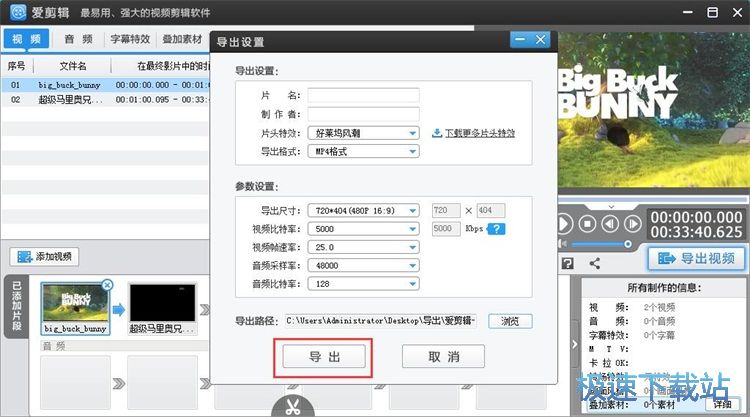Step forward one frame in the preview
This screenshot has width=750, height=417.
point(632,223)
